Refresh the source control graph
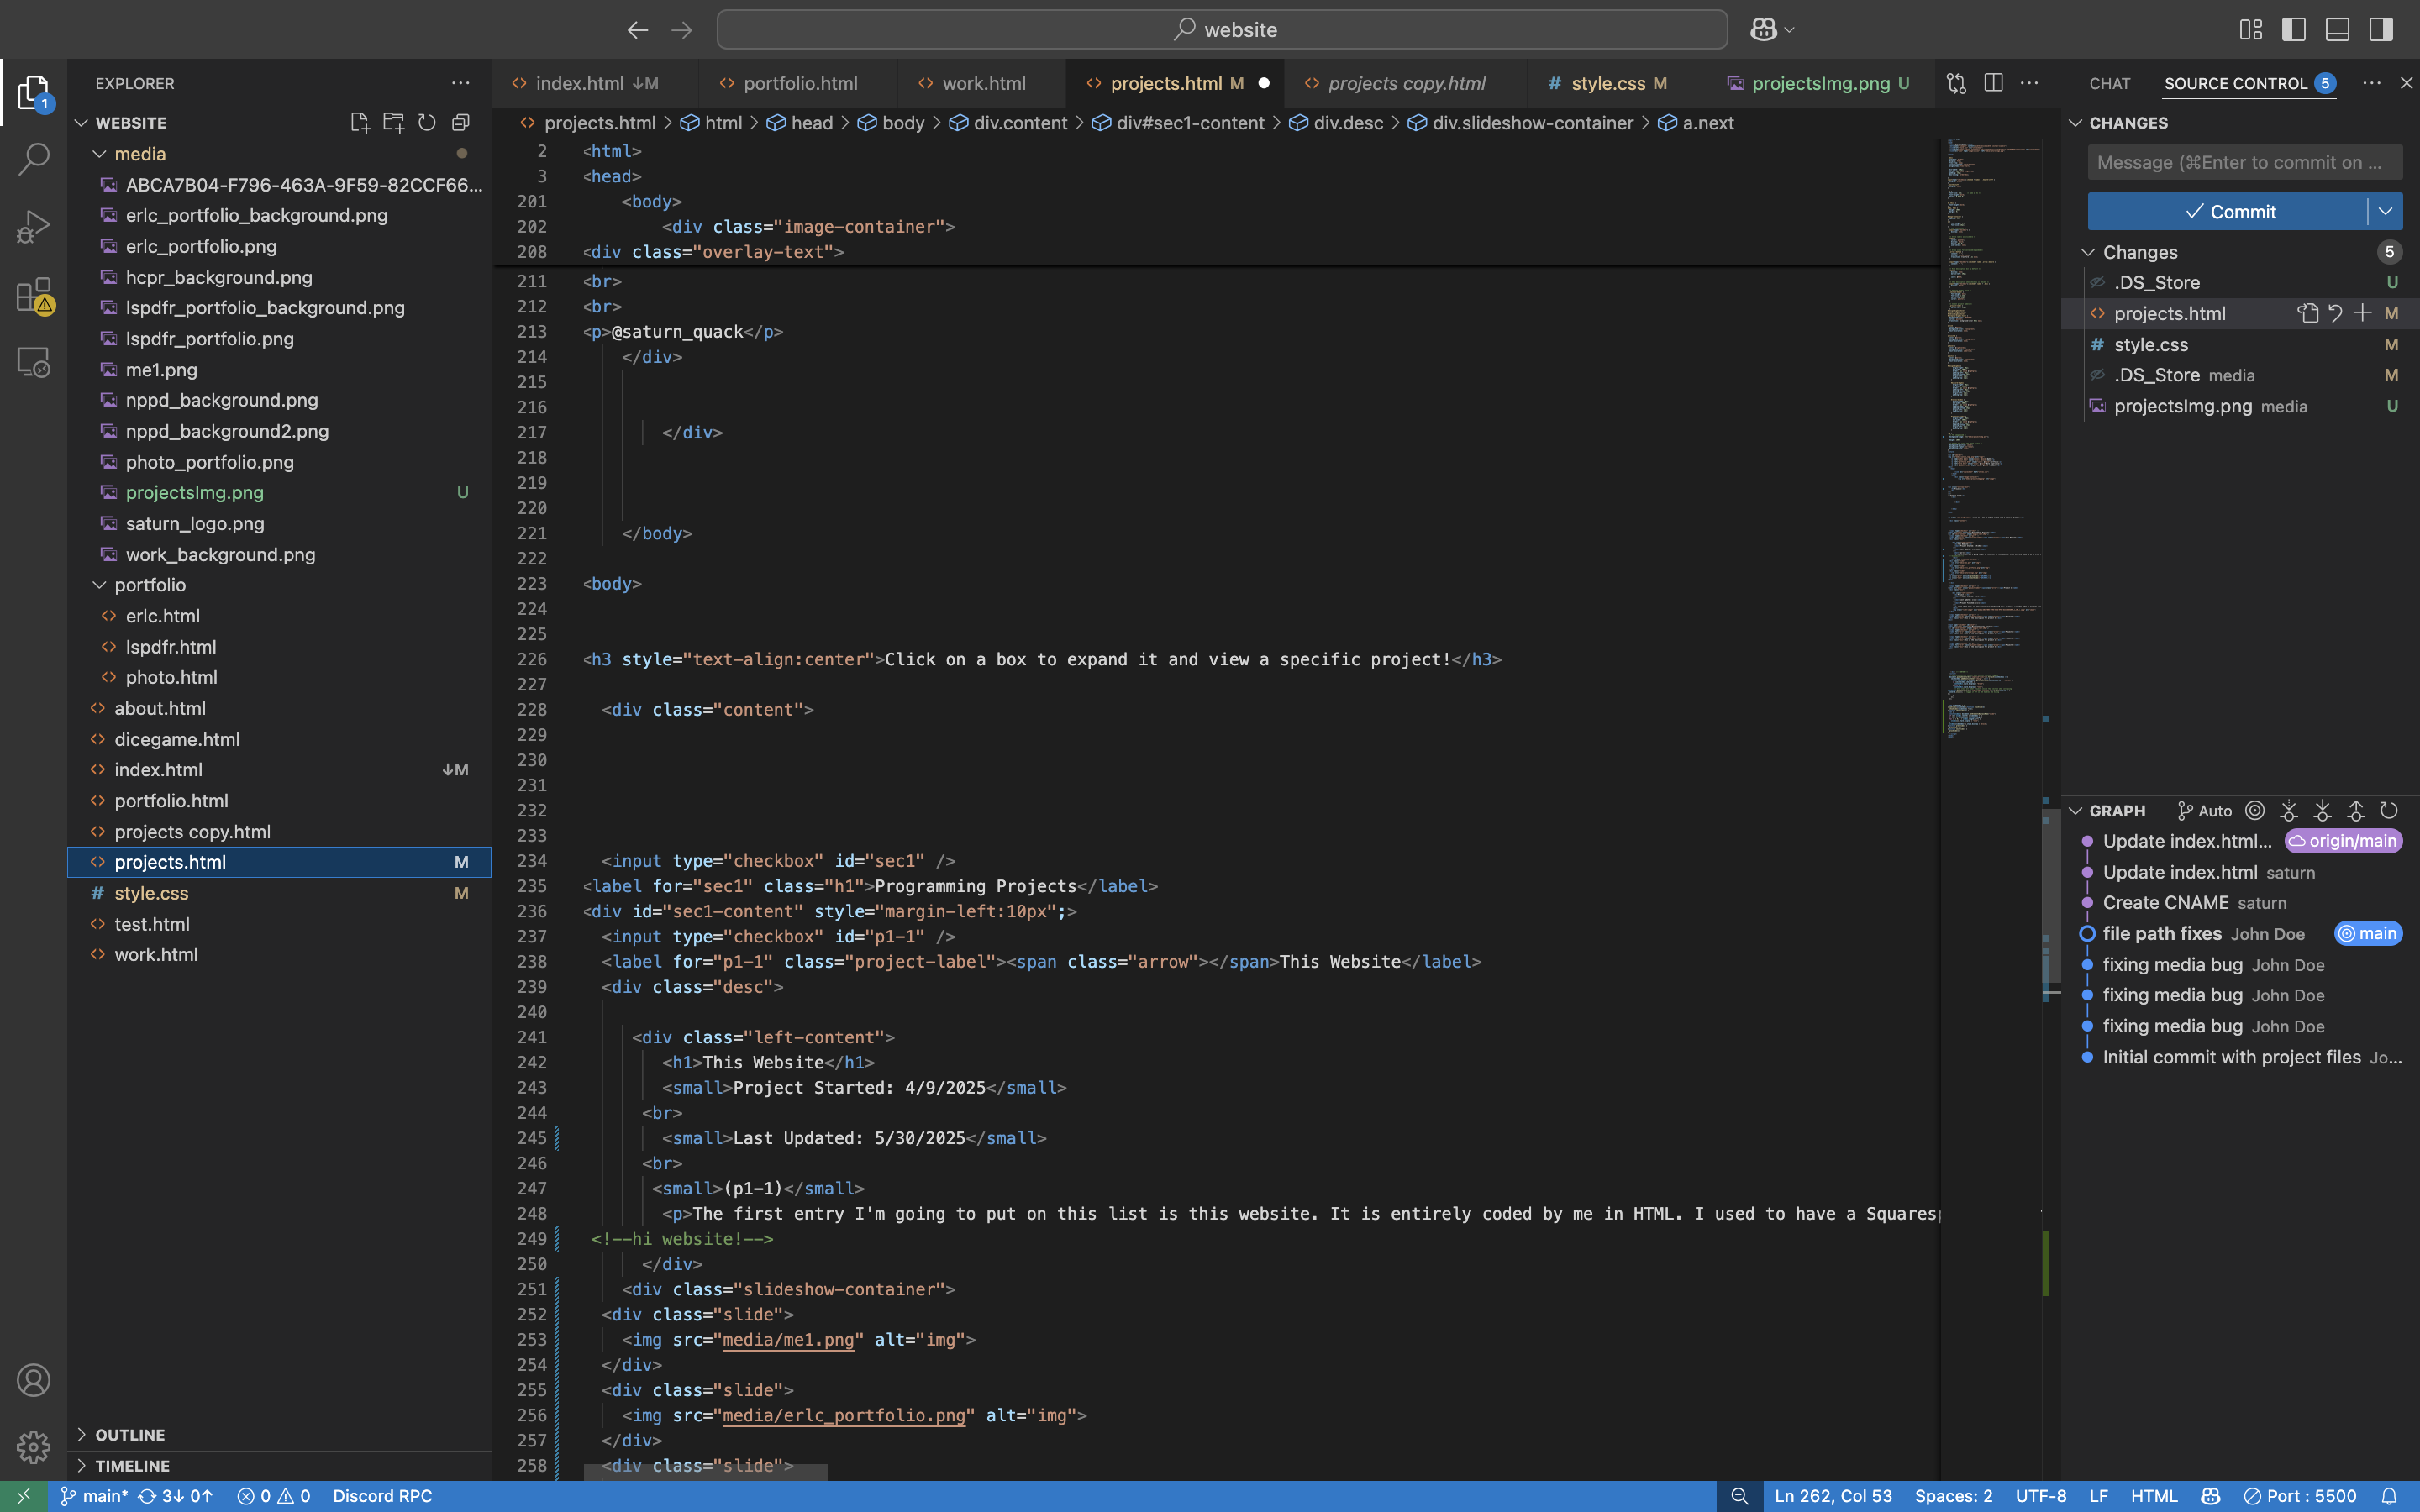 tap(2389, 810)
